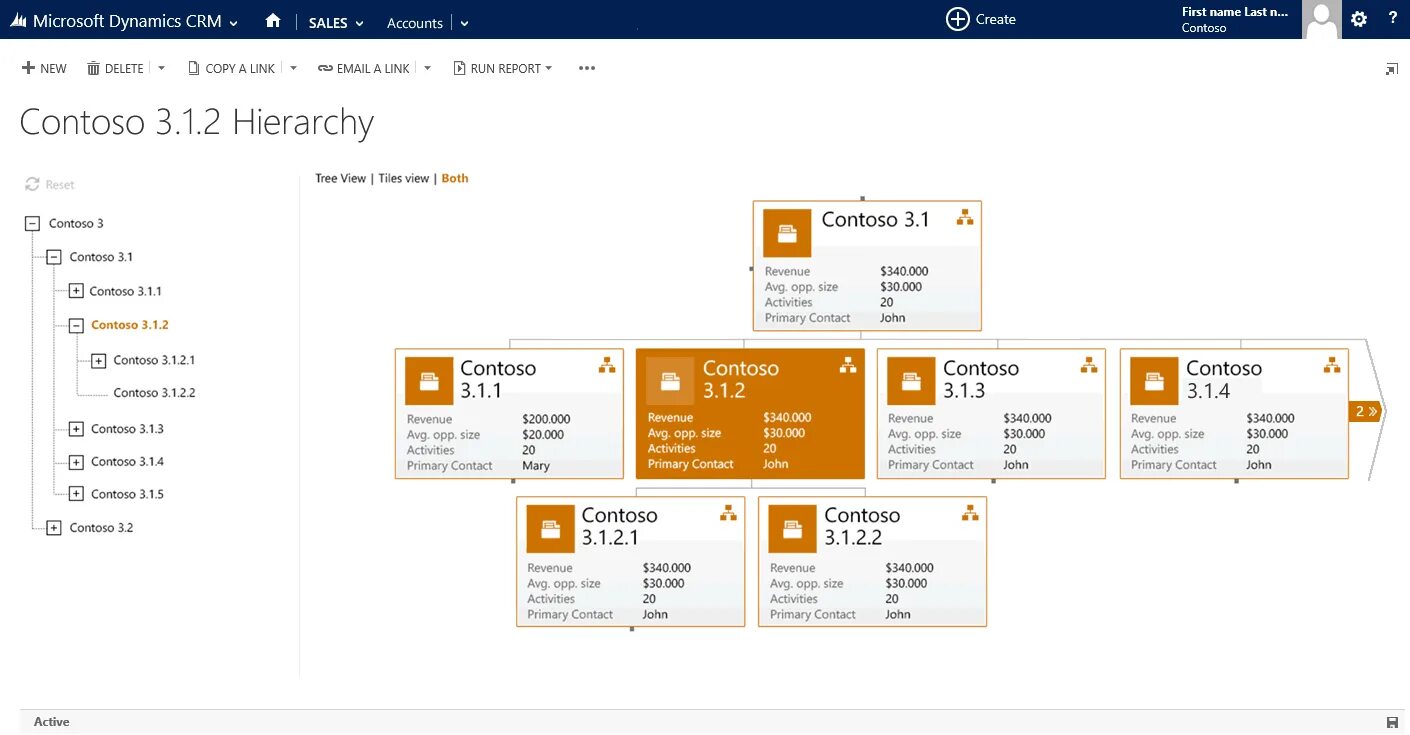Open the COPY A LINK dropdown arrow
This screenshot has width=1410, height=735.
point(293,68)
